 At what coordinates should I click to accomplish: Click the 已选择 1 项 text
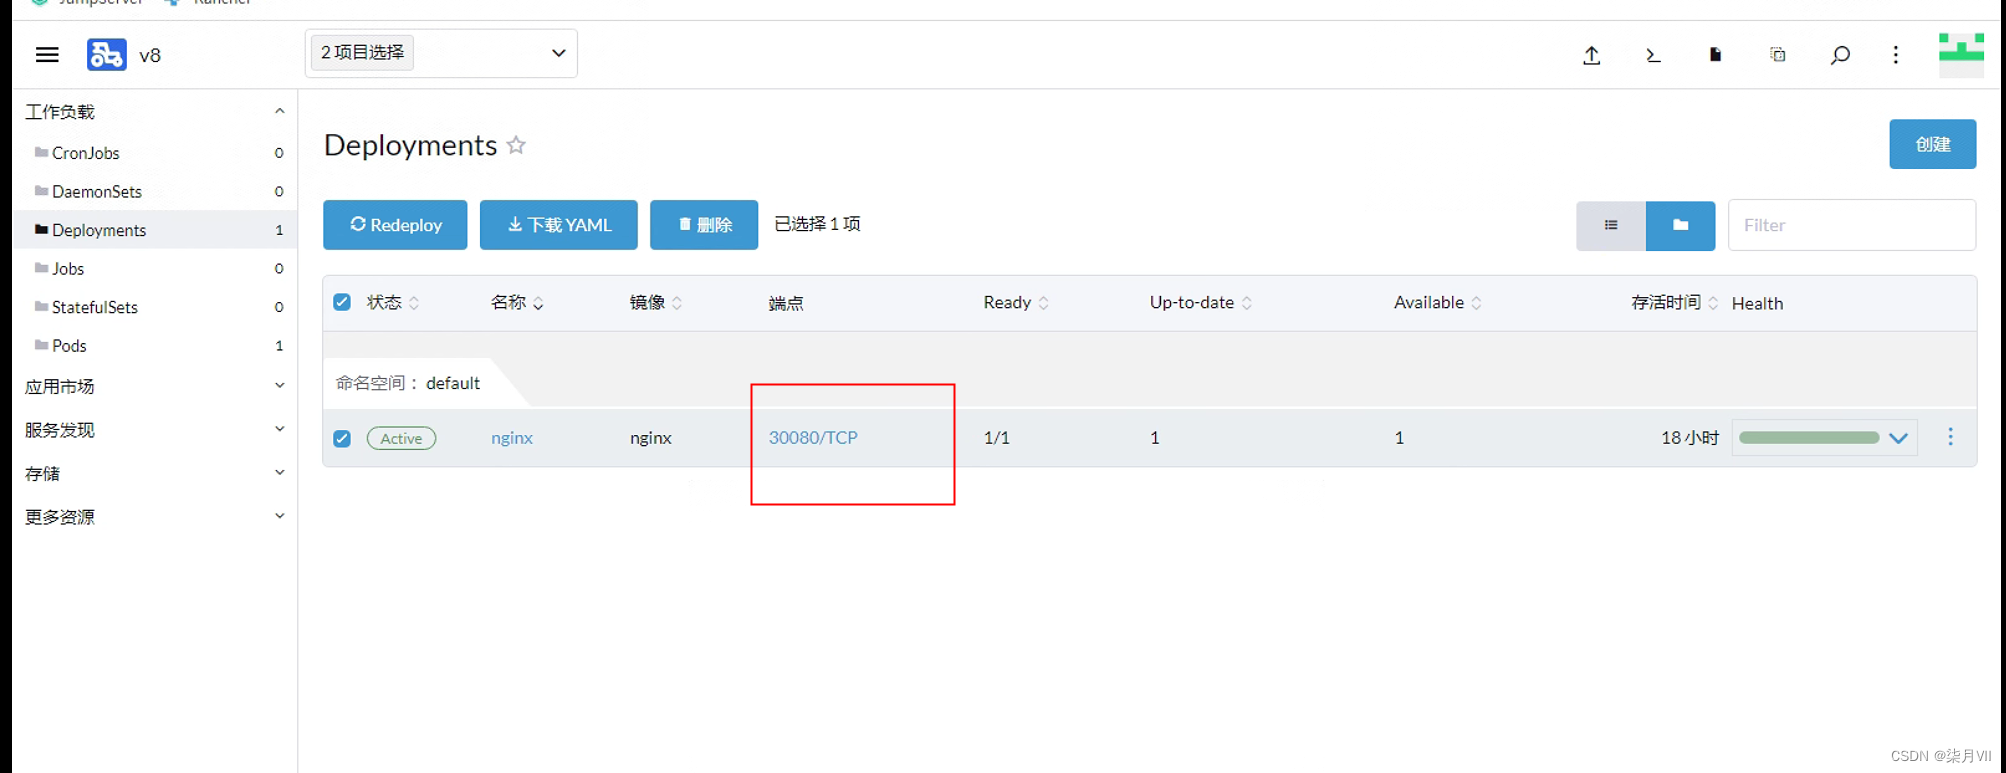pyautogui.click(x=817, y=224)
